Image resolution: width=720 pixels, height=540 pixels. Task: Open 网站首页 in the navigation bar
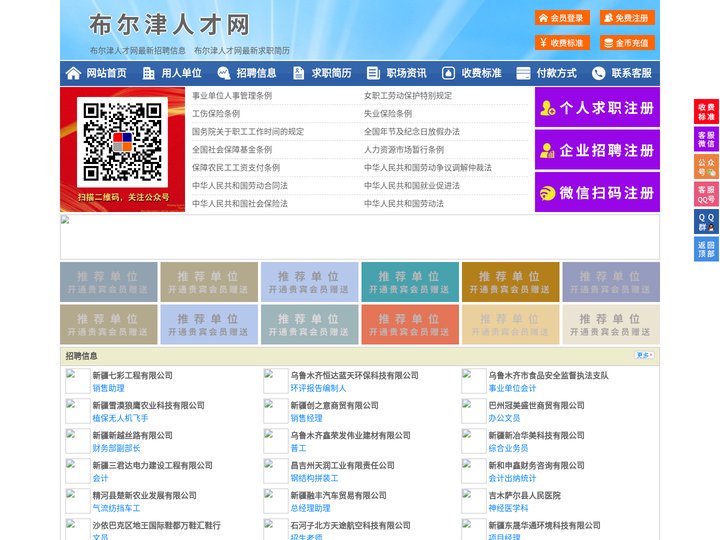click(x=106, y=73)
